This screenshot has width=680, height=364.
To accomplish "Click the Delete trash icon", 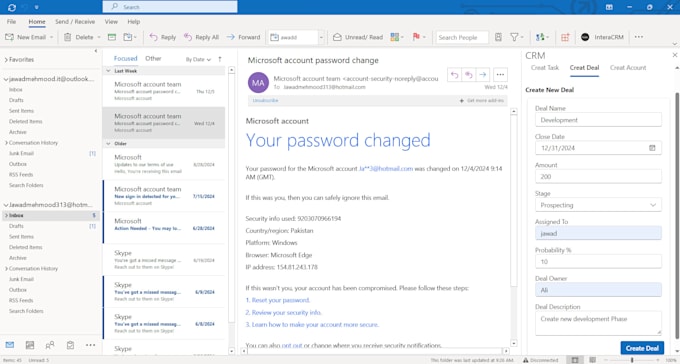I will click(x=68, y=37).
